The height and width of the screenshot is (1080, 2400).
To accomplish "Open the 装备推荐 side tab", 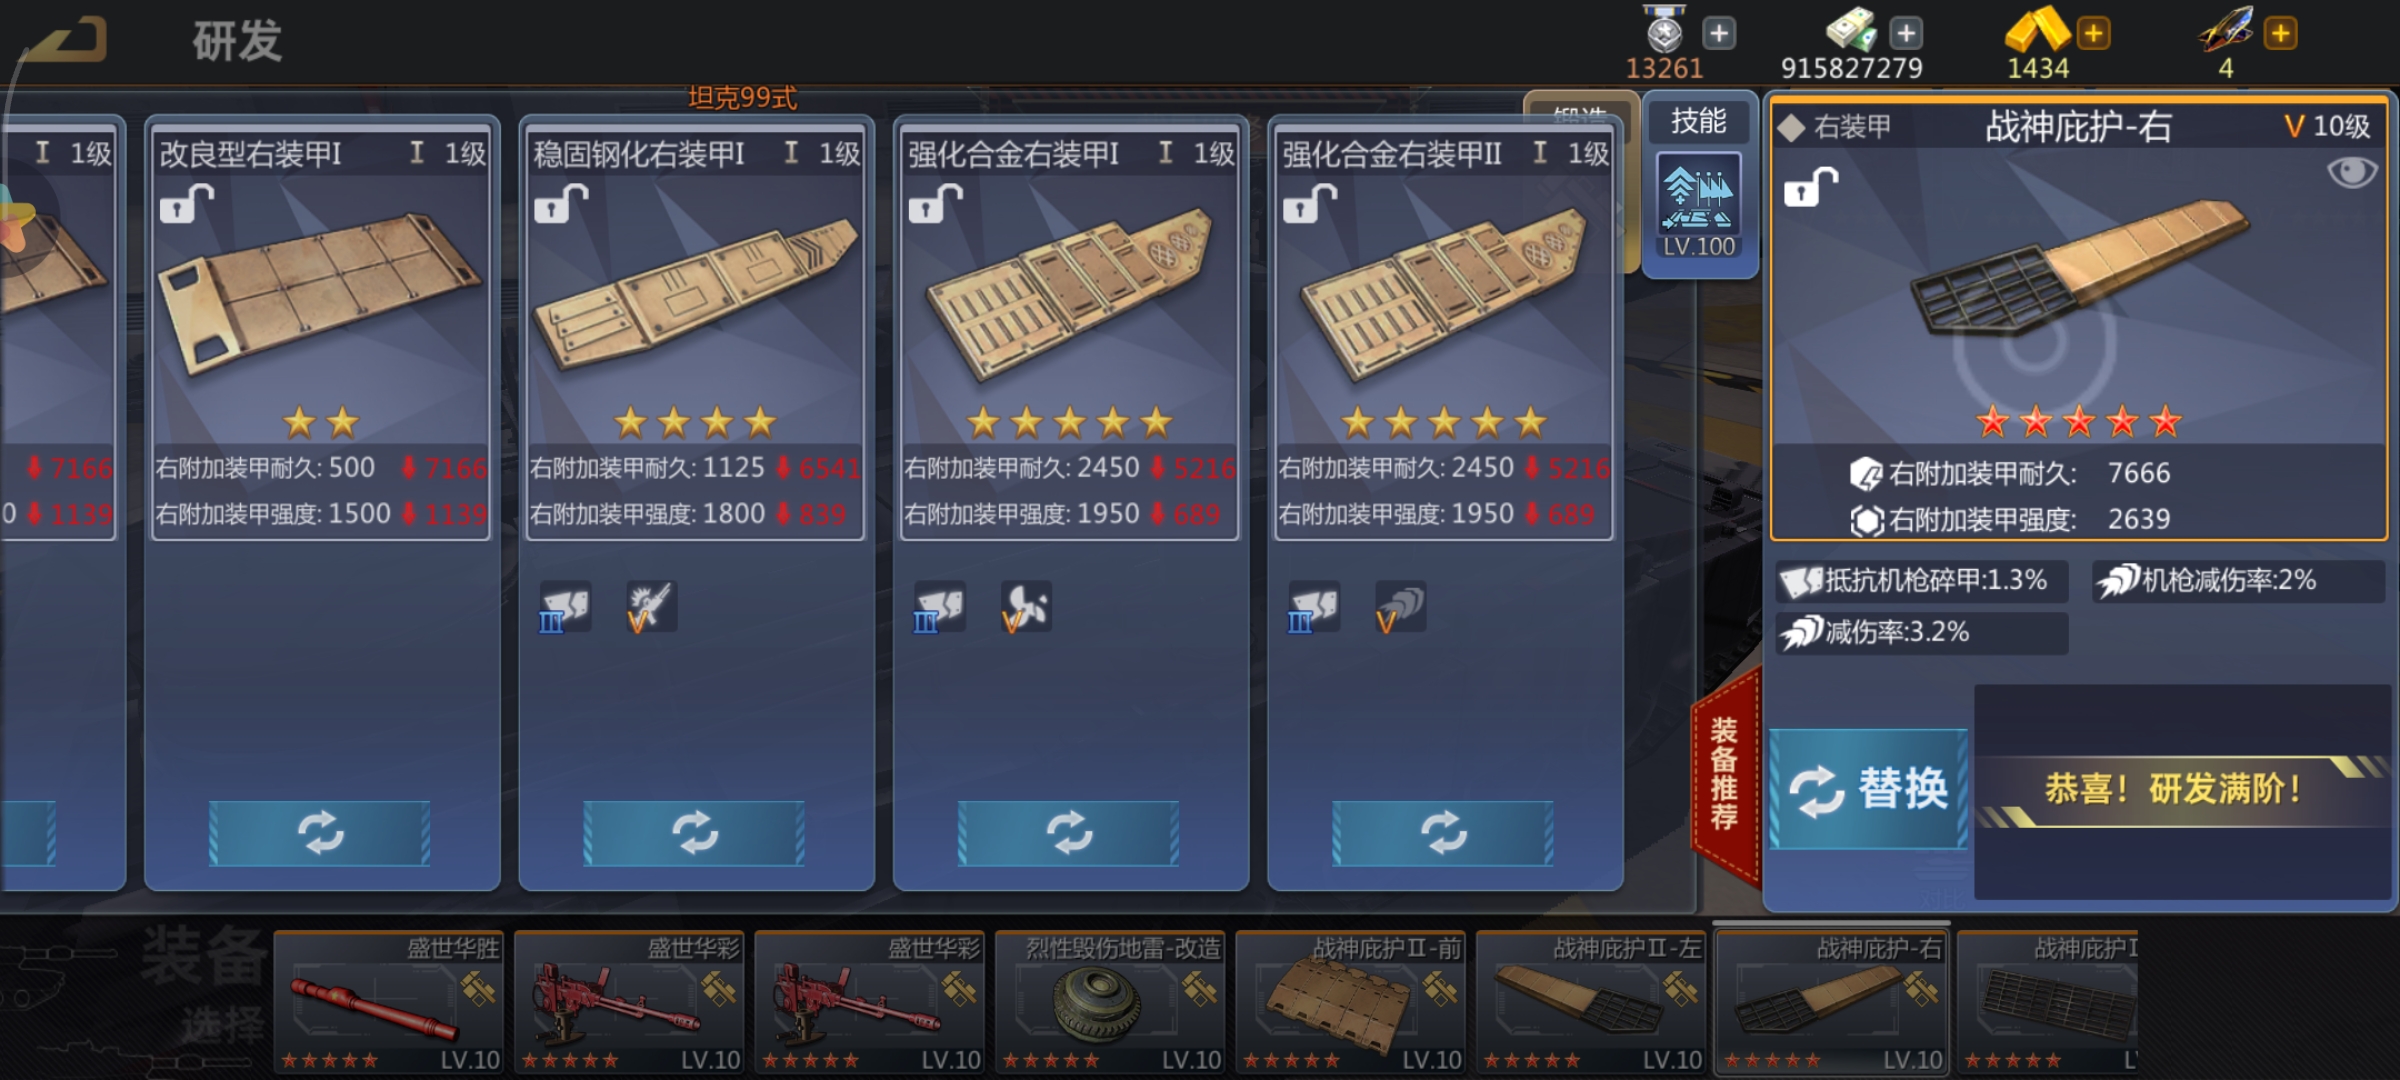I will click(x=1724, y=775).
